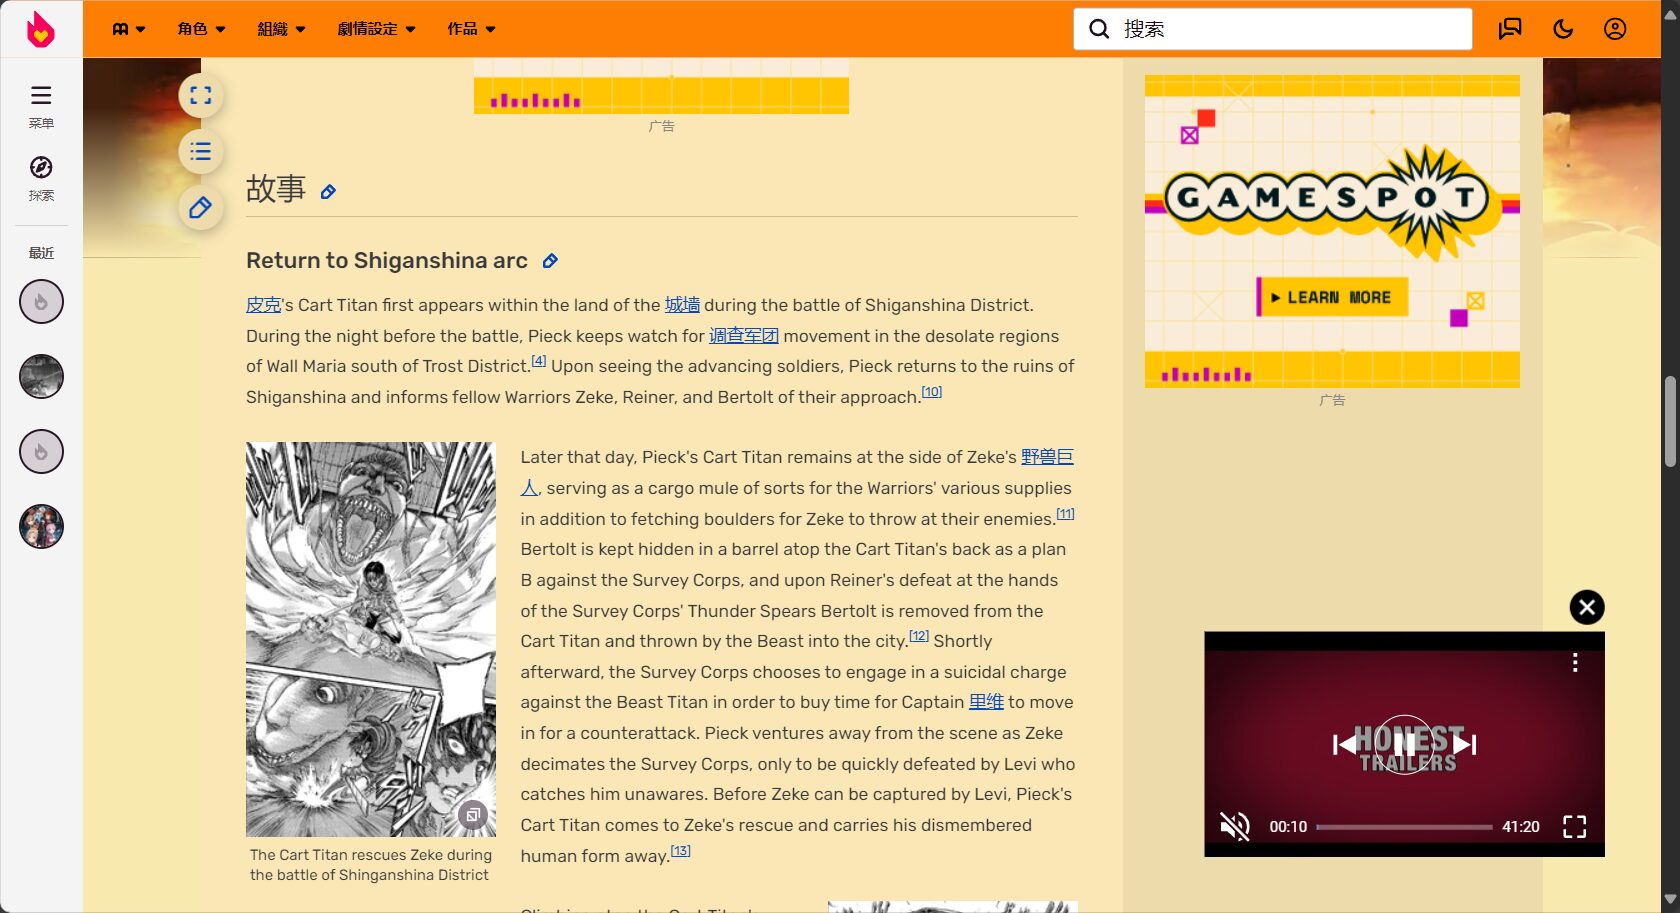Expand the 組織 dropdown menu
This screenshot has width=1680, height=913.
[281, 29]
